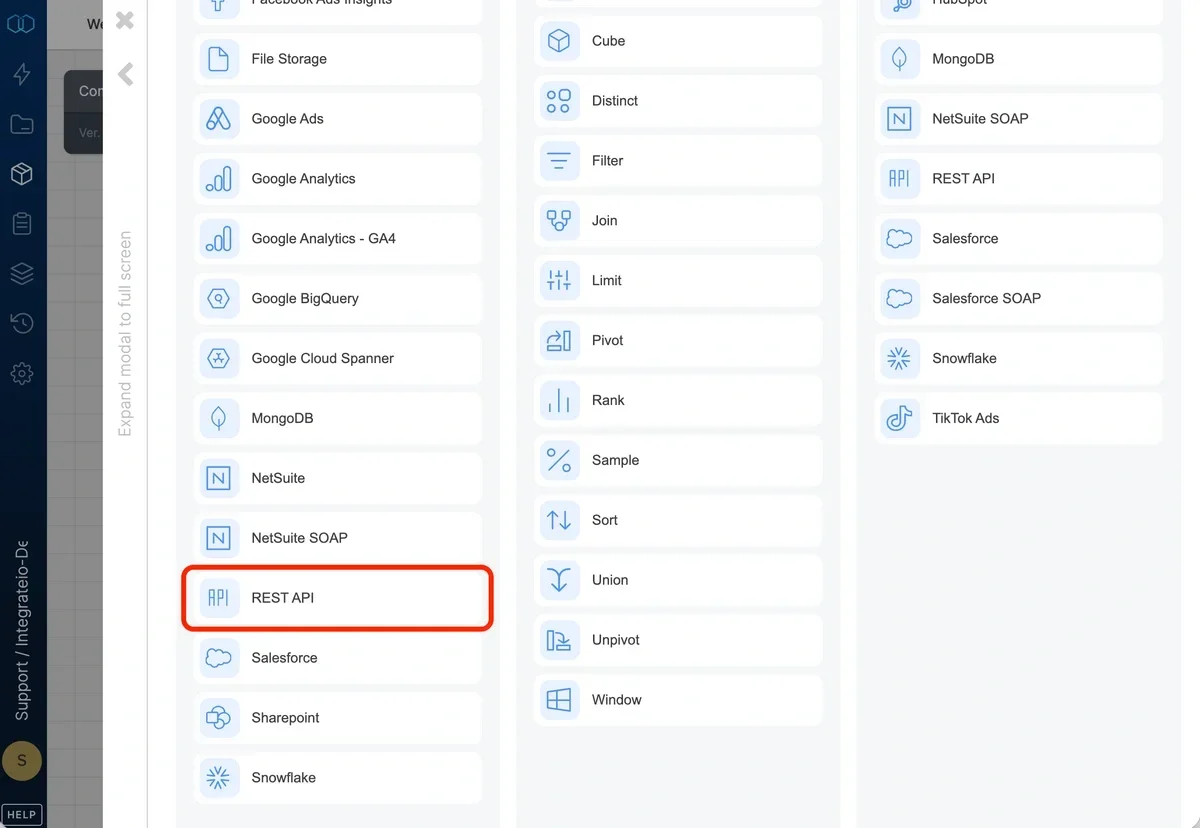This screenshot has width=1200, height=828.
Task: Choose the Google Cloud Spanner component
Action: [x=338, y=359]
